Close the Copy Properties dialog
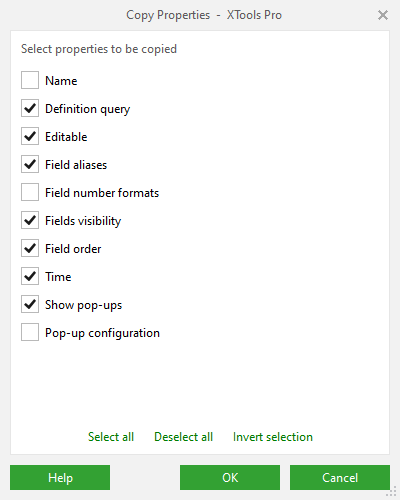 coord(383,15)
